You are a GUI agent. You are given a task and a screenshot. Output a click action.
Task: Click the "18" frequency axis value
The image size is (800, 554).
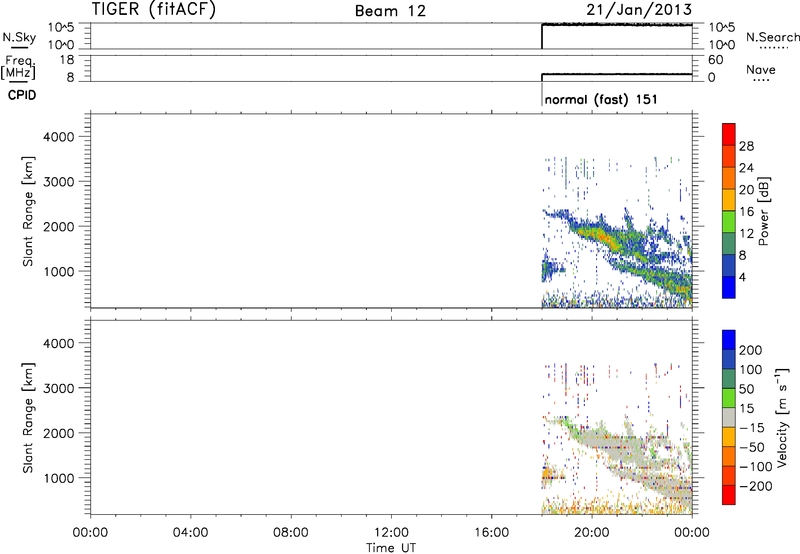pyautogui.click(x=67, y=60)
